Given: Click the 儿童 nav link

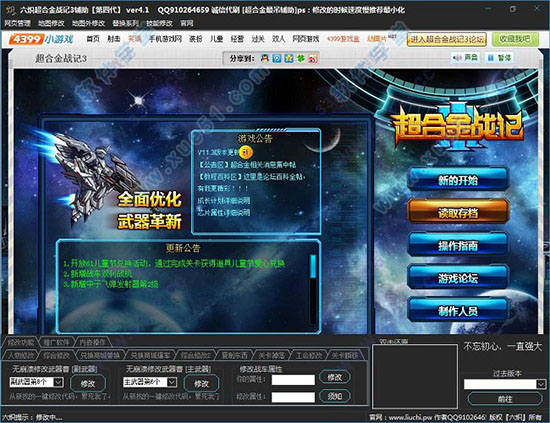Looking at the screenshot, I should click(216, 39).
